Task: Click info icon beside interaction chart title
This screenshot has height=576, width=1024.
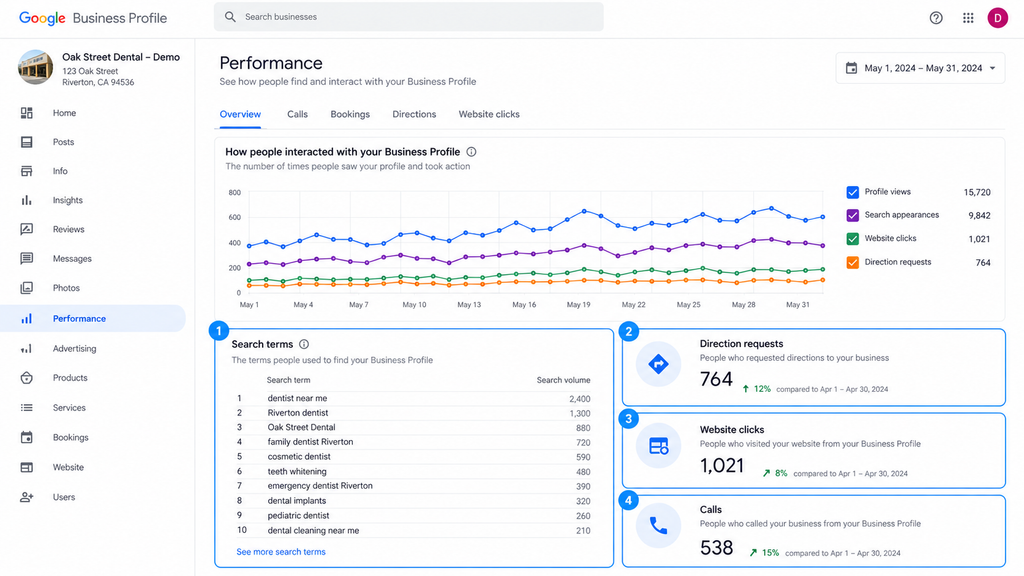Action: pyautogui.click(x=472, y=152)
